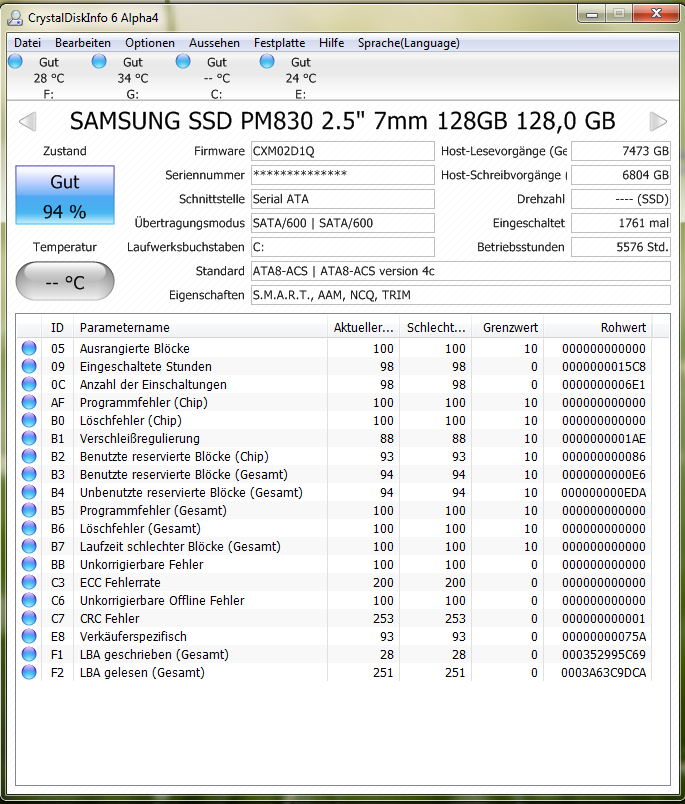Click the Eingeschaltet value 1761 mal

pyautogui.click(x=621, y=223)
